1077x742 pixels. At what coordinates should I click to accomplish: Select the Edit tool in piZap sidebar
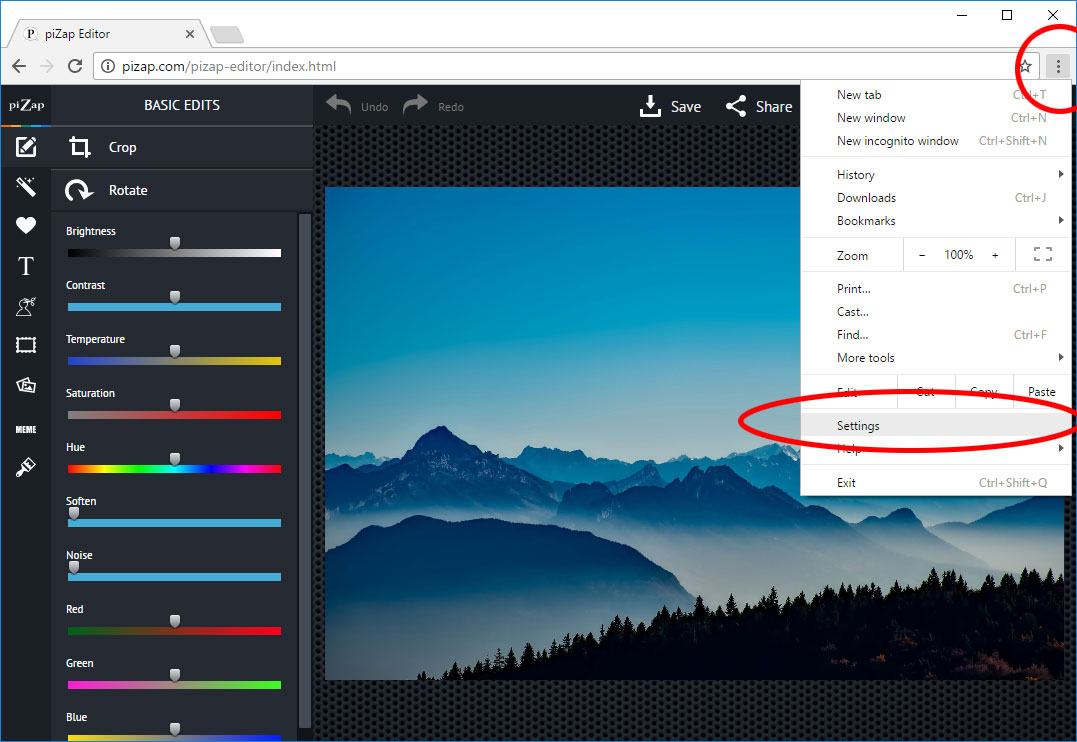[x=26, y=148]
